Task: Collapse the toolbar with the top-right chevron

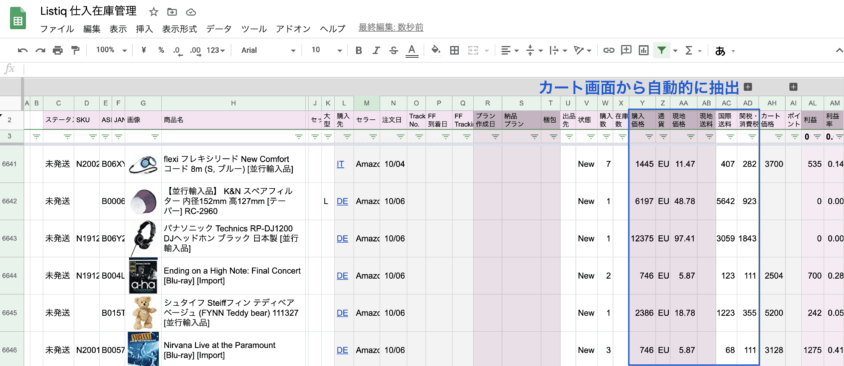Action: (838, 50)
